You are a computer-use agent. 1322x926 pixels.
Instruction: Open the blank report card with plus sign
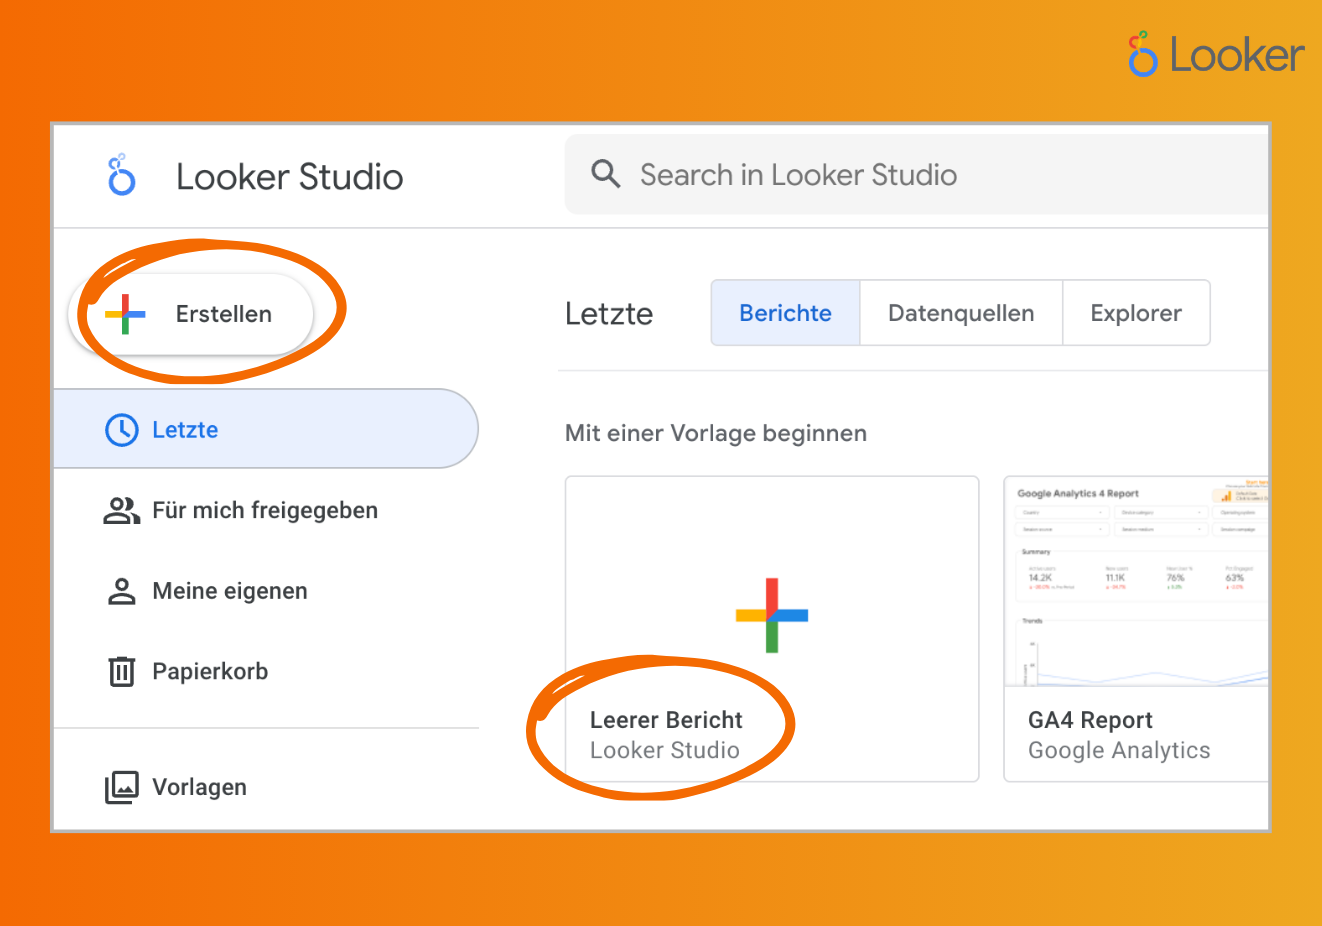tap(772, 615)
